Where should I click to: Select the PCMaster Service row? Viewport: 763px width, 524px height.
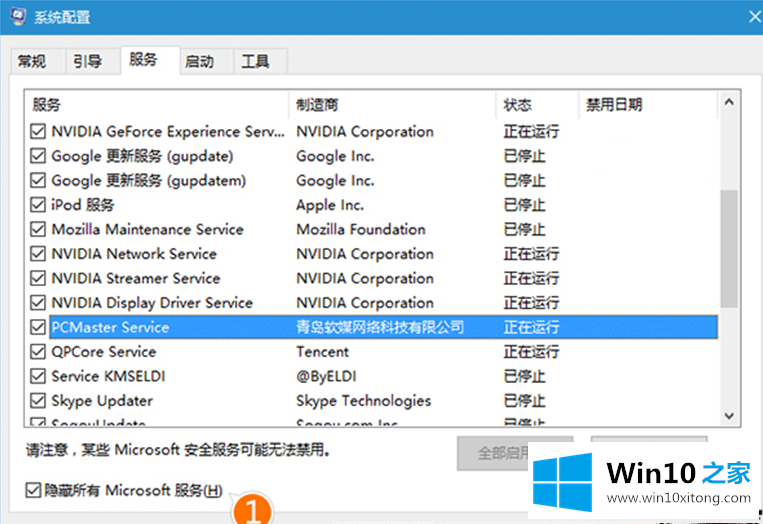tap(373, 327)
